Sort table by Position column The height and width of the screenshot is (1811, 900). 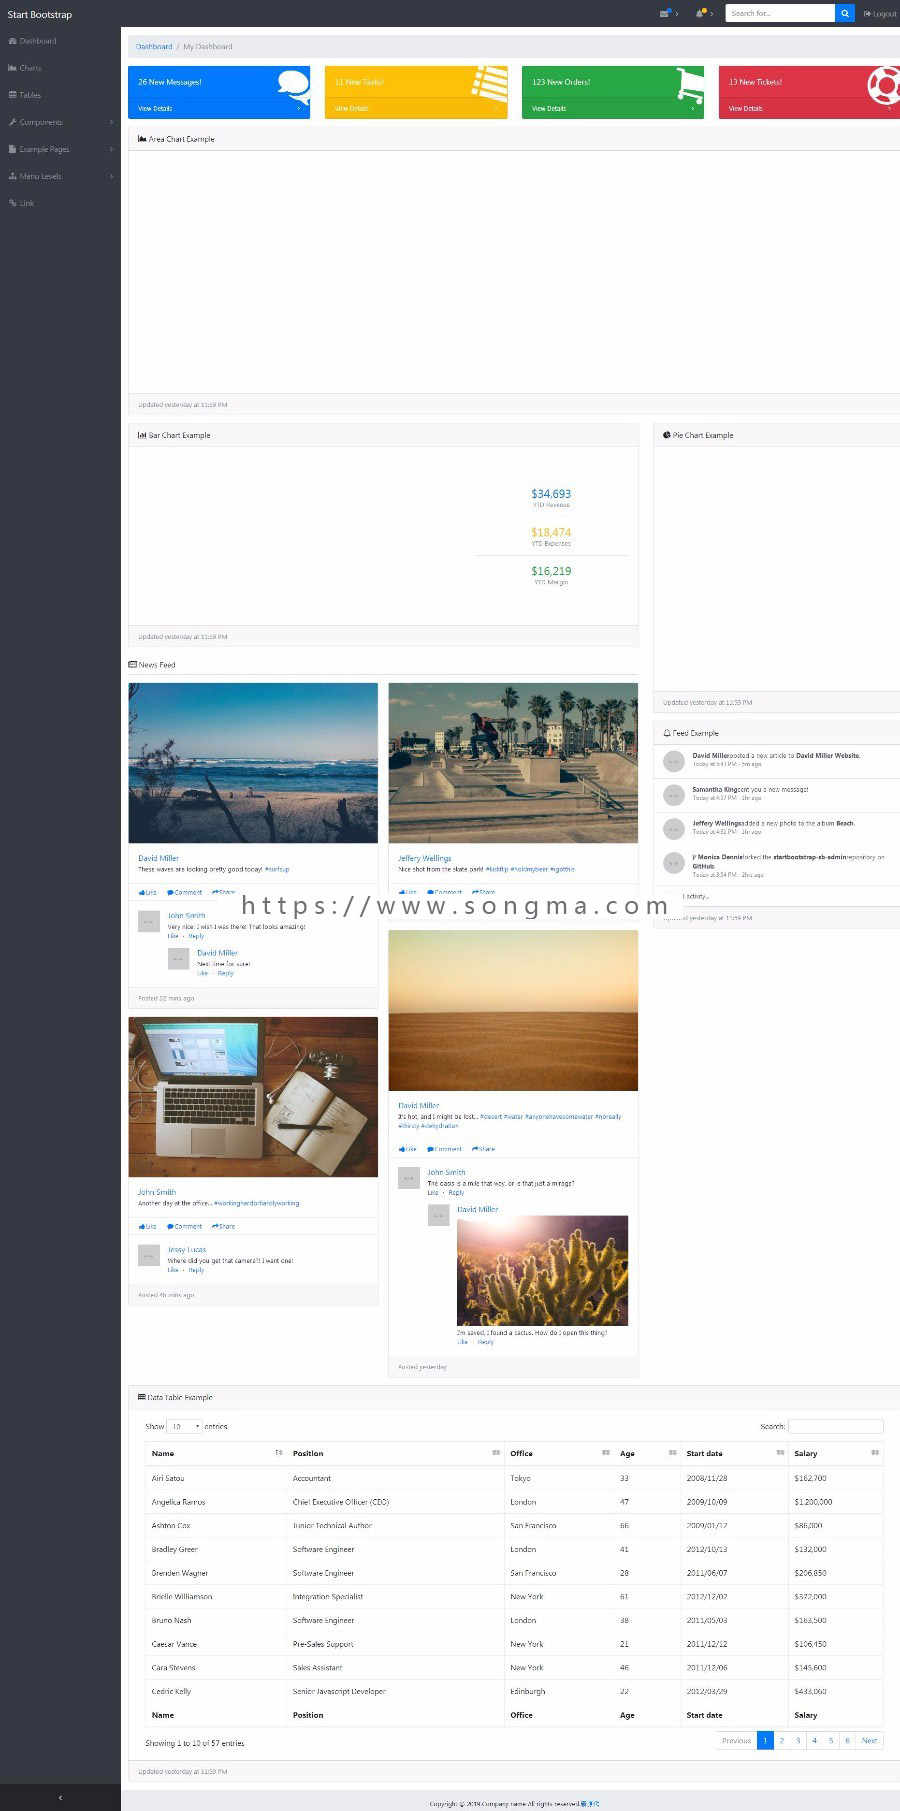click(x=396, y=1453)
